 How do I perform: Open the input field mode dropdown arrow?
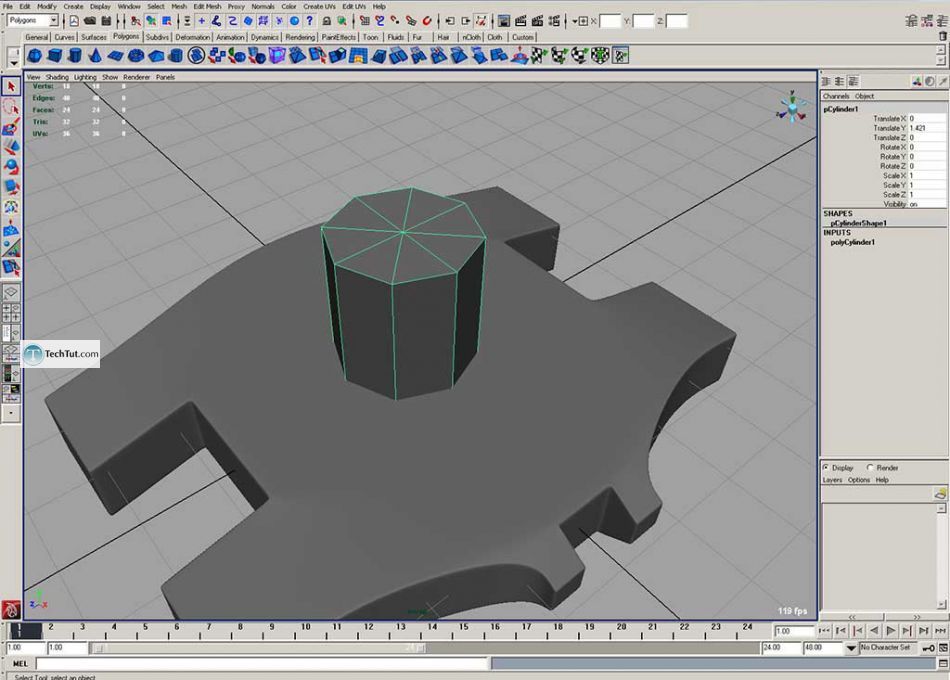(576, 21)
